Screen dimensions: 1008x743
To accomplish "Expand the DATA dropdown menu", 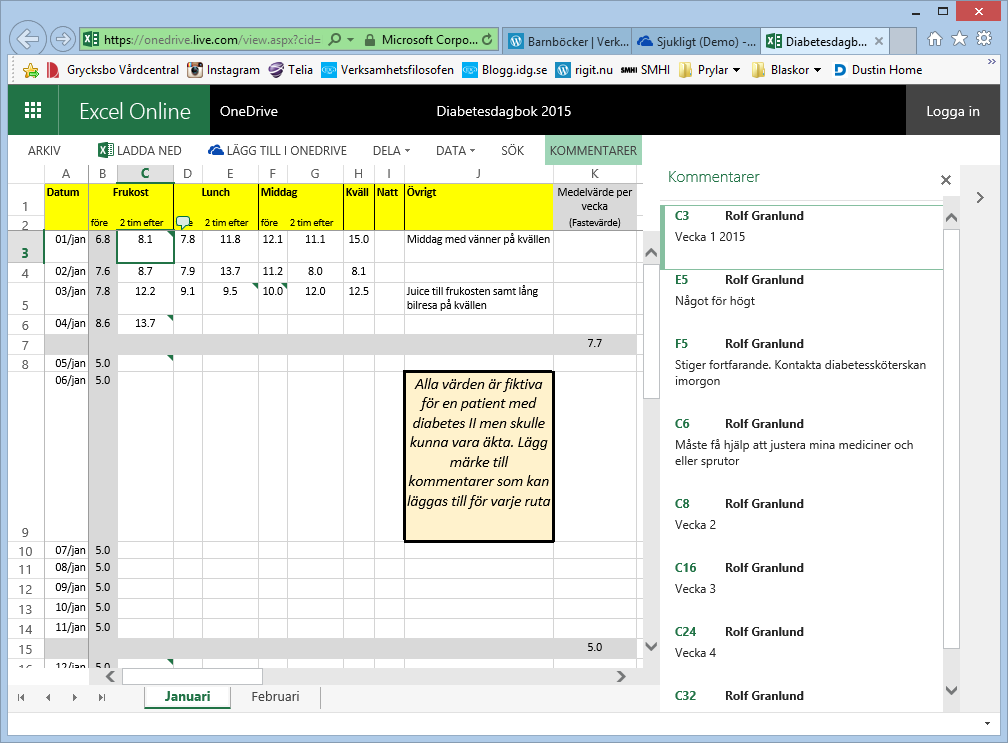I will coord(456,151).
